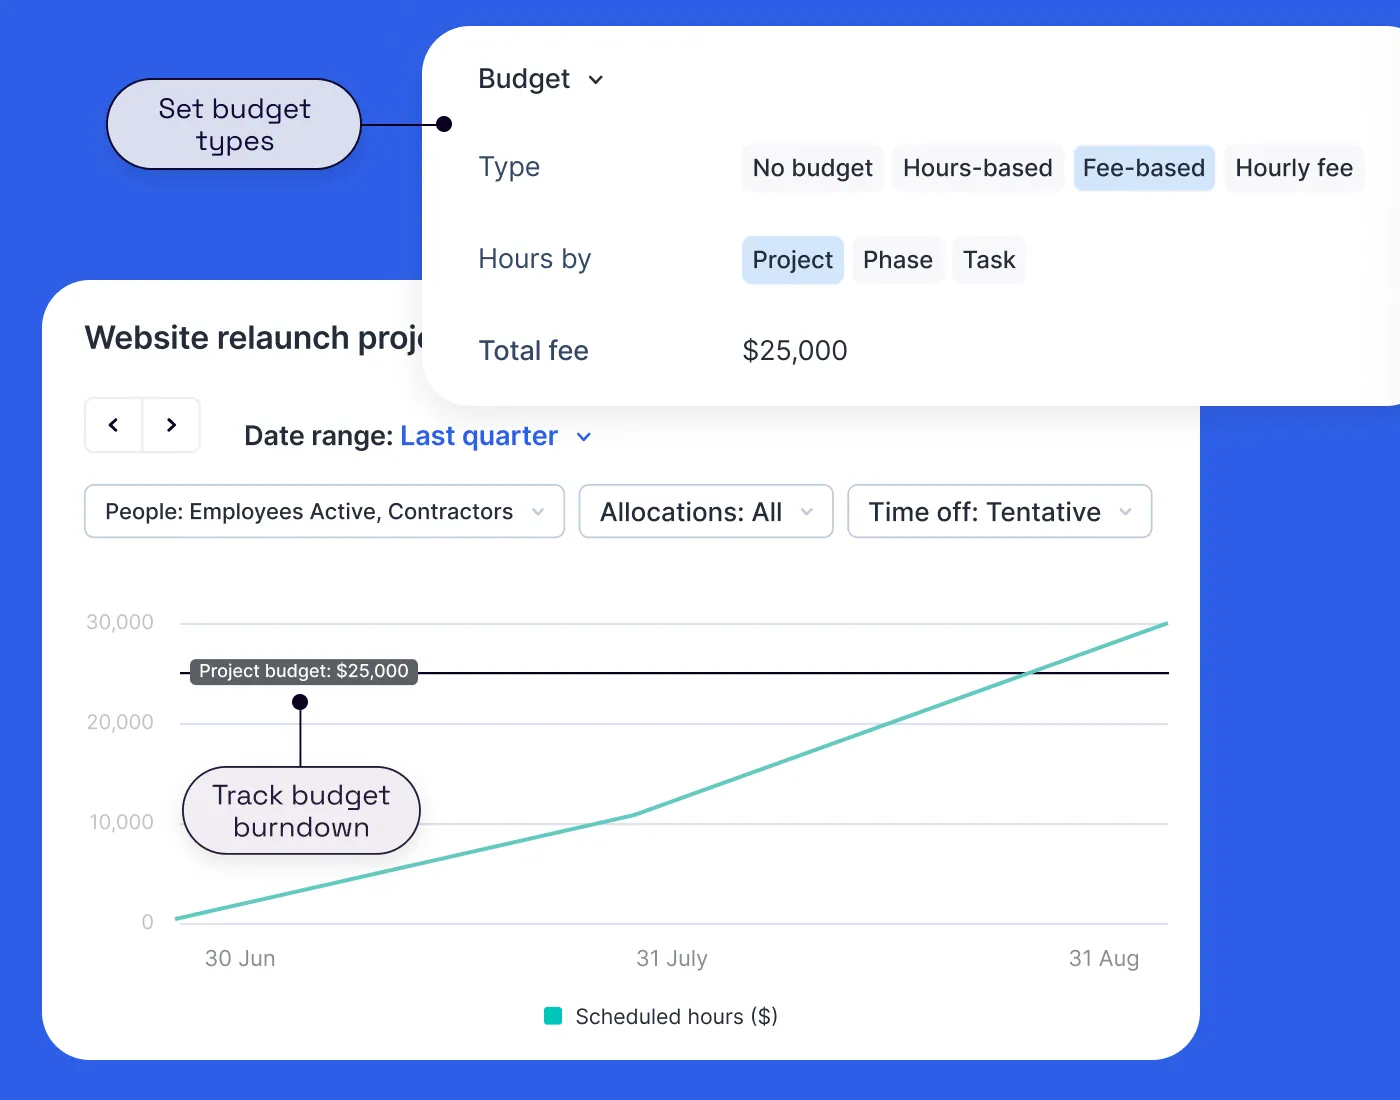Set Hours by to Phase
The width and height of the screenshot is (1400, 1100).
897,260
